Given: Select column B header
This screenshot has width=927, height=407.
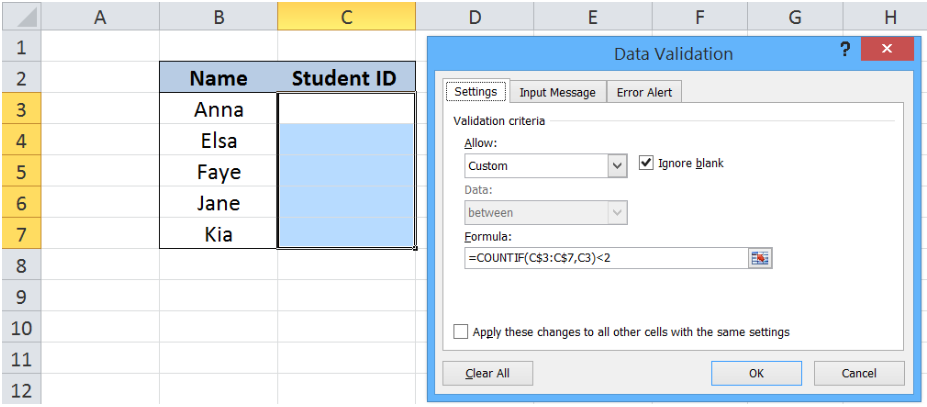Looking at the screenshot, I should pyautogui.click(x=219, y=17).
